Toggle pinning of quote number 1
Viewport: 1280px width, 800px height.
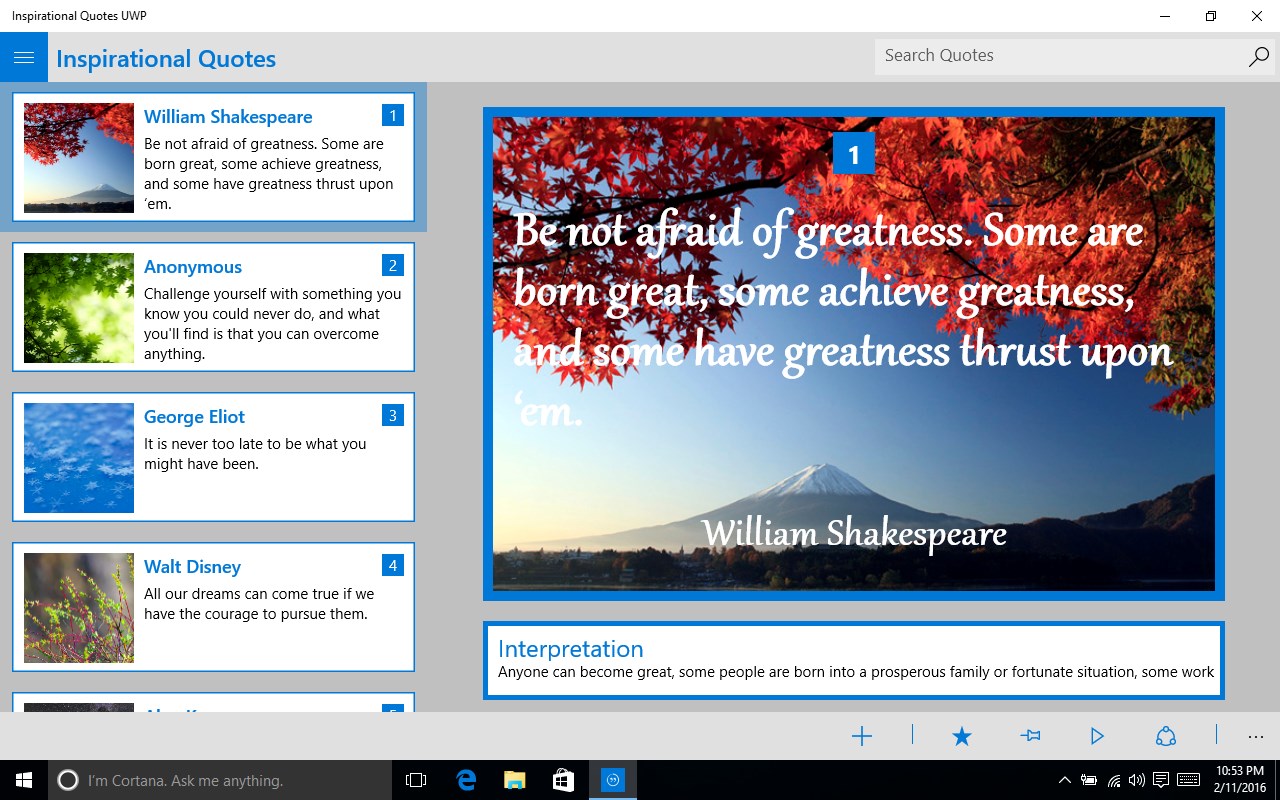click(x=1029, y=736)
